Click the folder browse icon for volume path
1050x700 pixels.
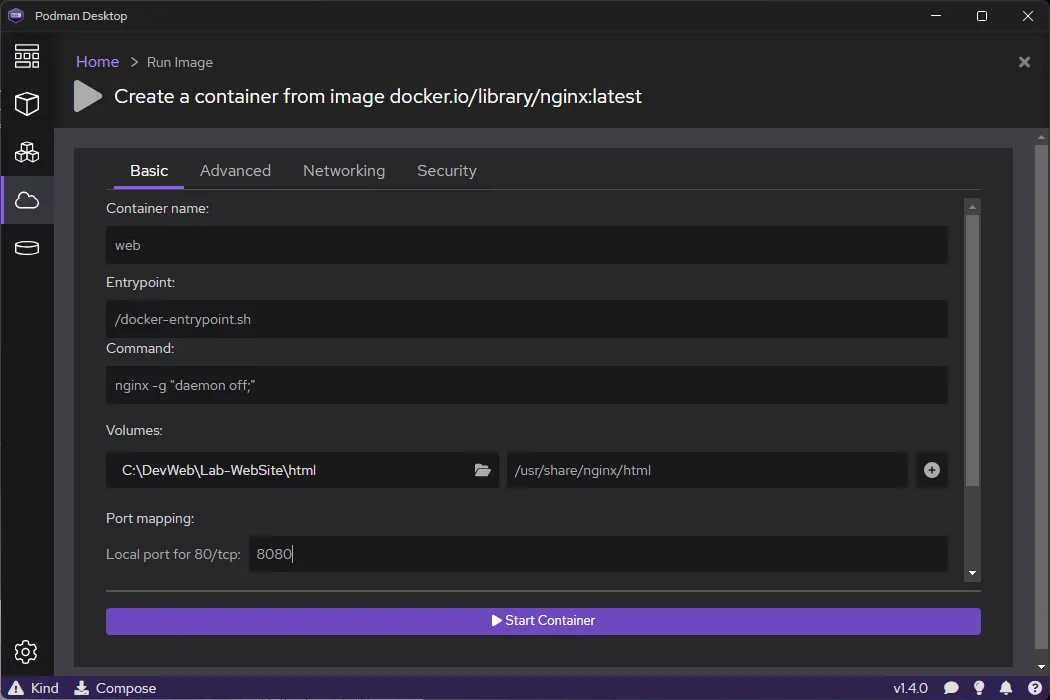[x=482, y=470]
